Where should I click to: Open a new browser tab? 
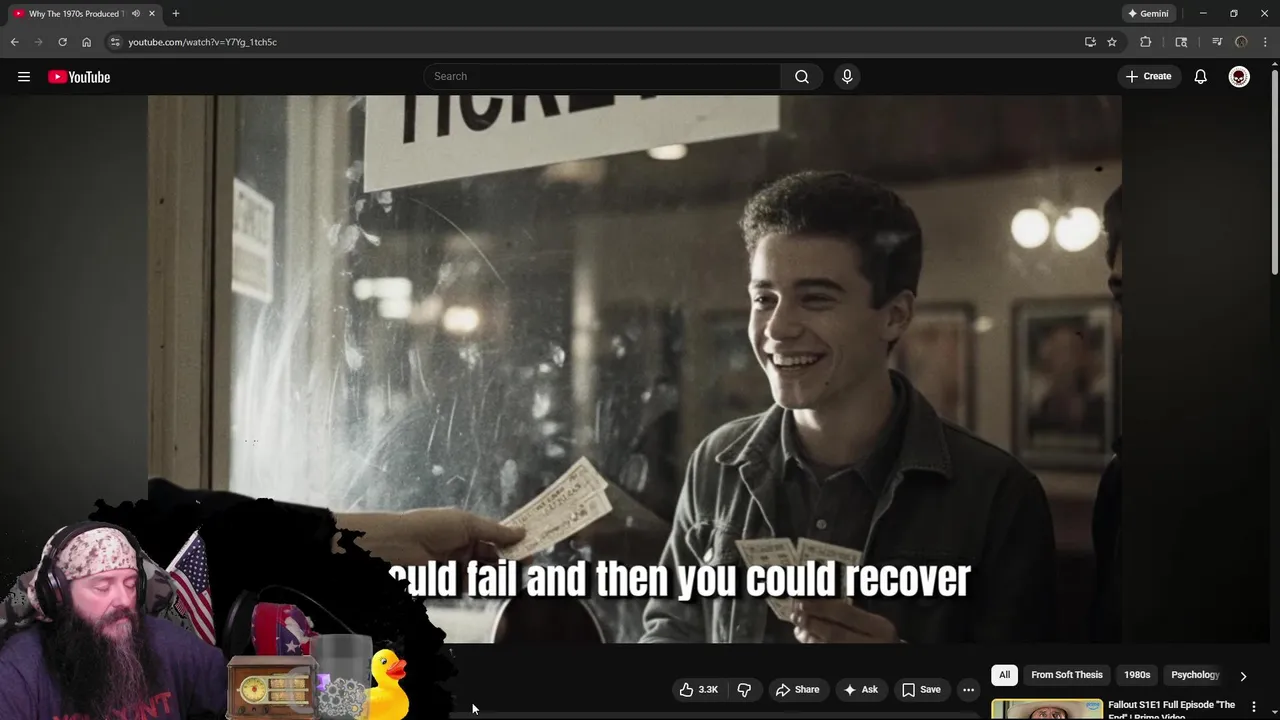tap(176, 14)
